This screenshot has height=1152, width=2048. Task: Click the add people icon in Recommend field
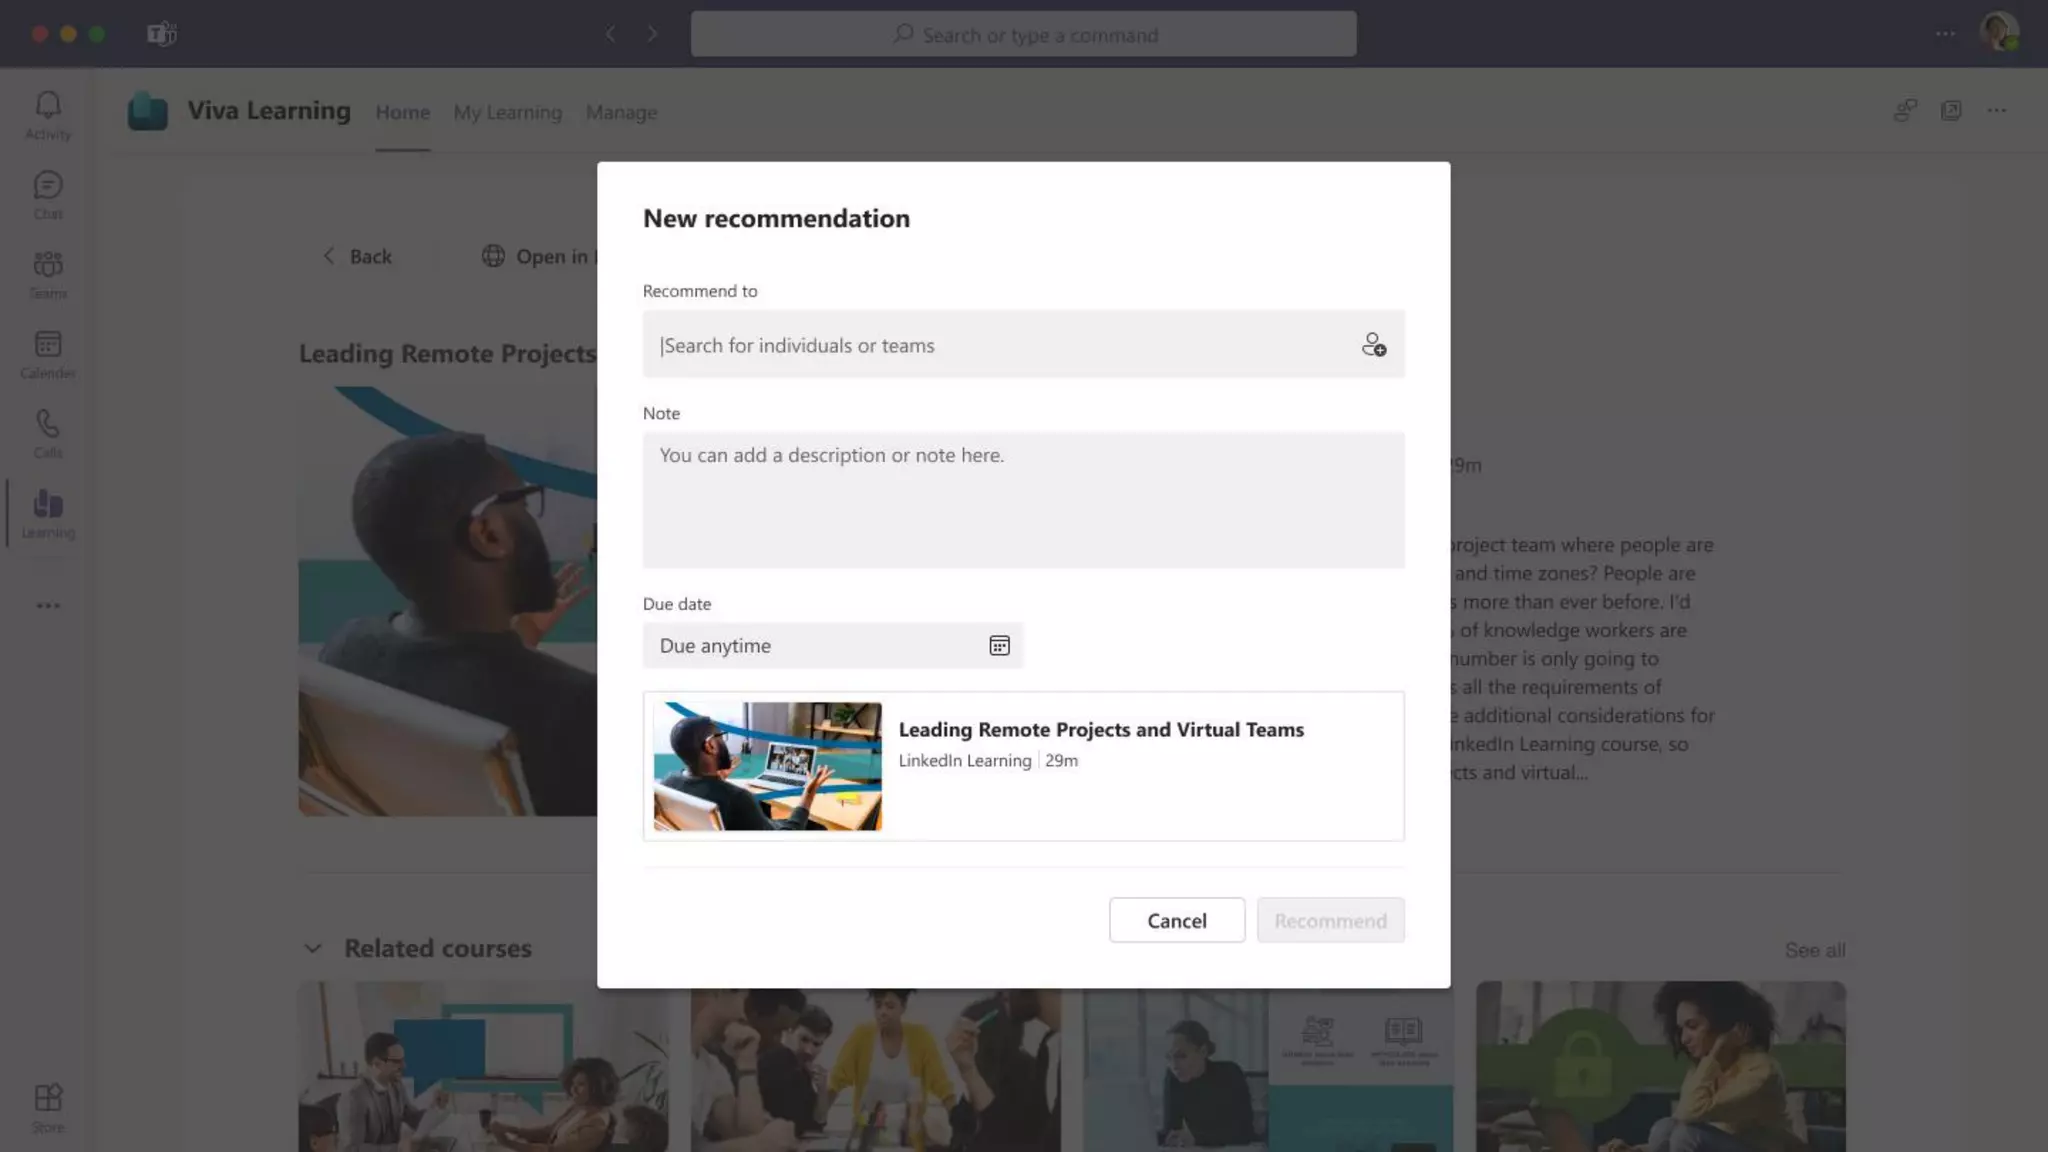[1373, 345]
